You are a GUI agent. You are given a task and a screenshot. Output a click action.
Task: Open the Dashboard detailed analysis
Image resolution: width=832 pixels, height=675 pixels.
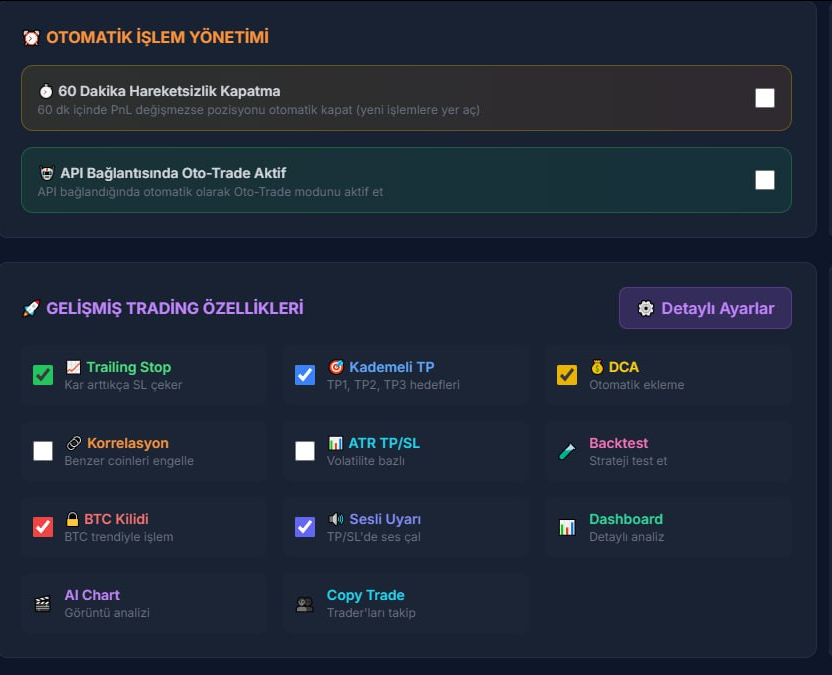click(669, 527)
